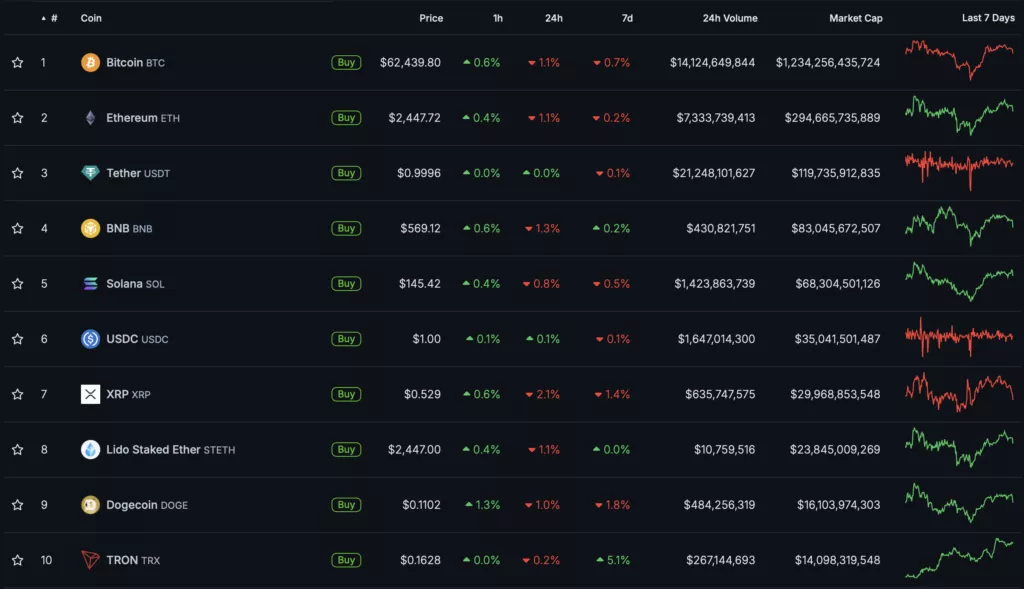Click the Tether USDT logo icon
The width and height of the screenshot is (1024, 589).
90,173
